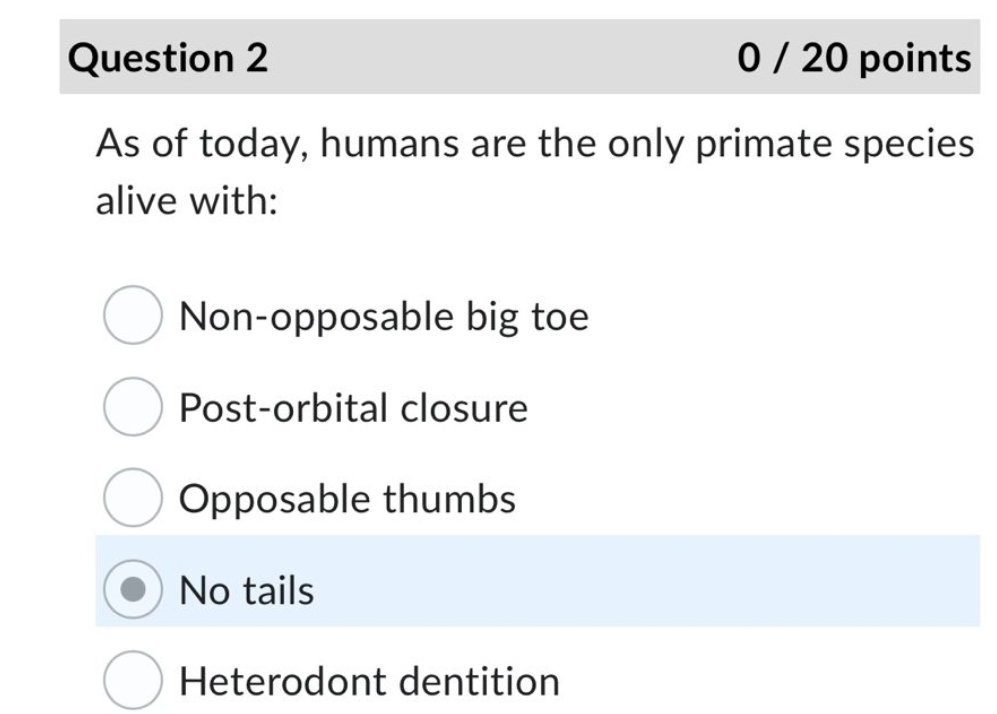
Task: Click the empty circle beside Opposable thumbs
Action: (x=131, y=498)
